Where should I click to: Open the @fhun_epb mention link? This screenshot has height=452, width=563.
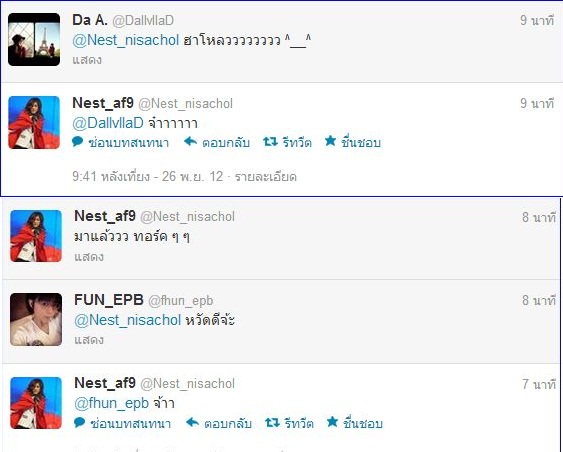(112, 404)
